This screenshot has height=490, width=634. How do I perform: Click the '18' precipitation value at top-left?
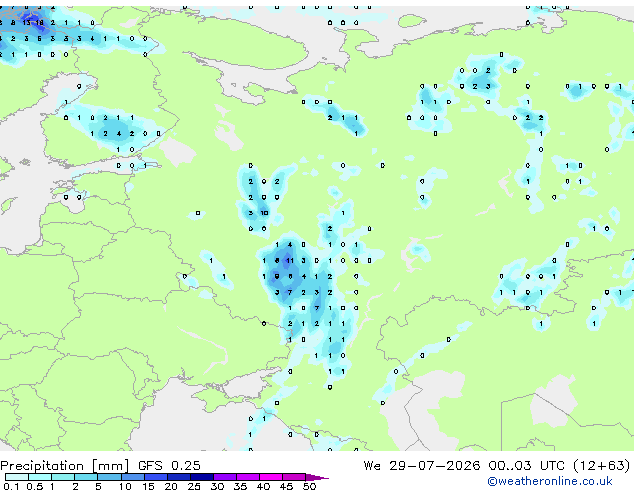40,23
